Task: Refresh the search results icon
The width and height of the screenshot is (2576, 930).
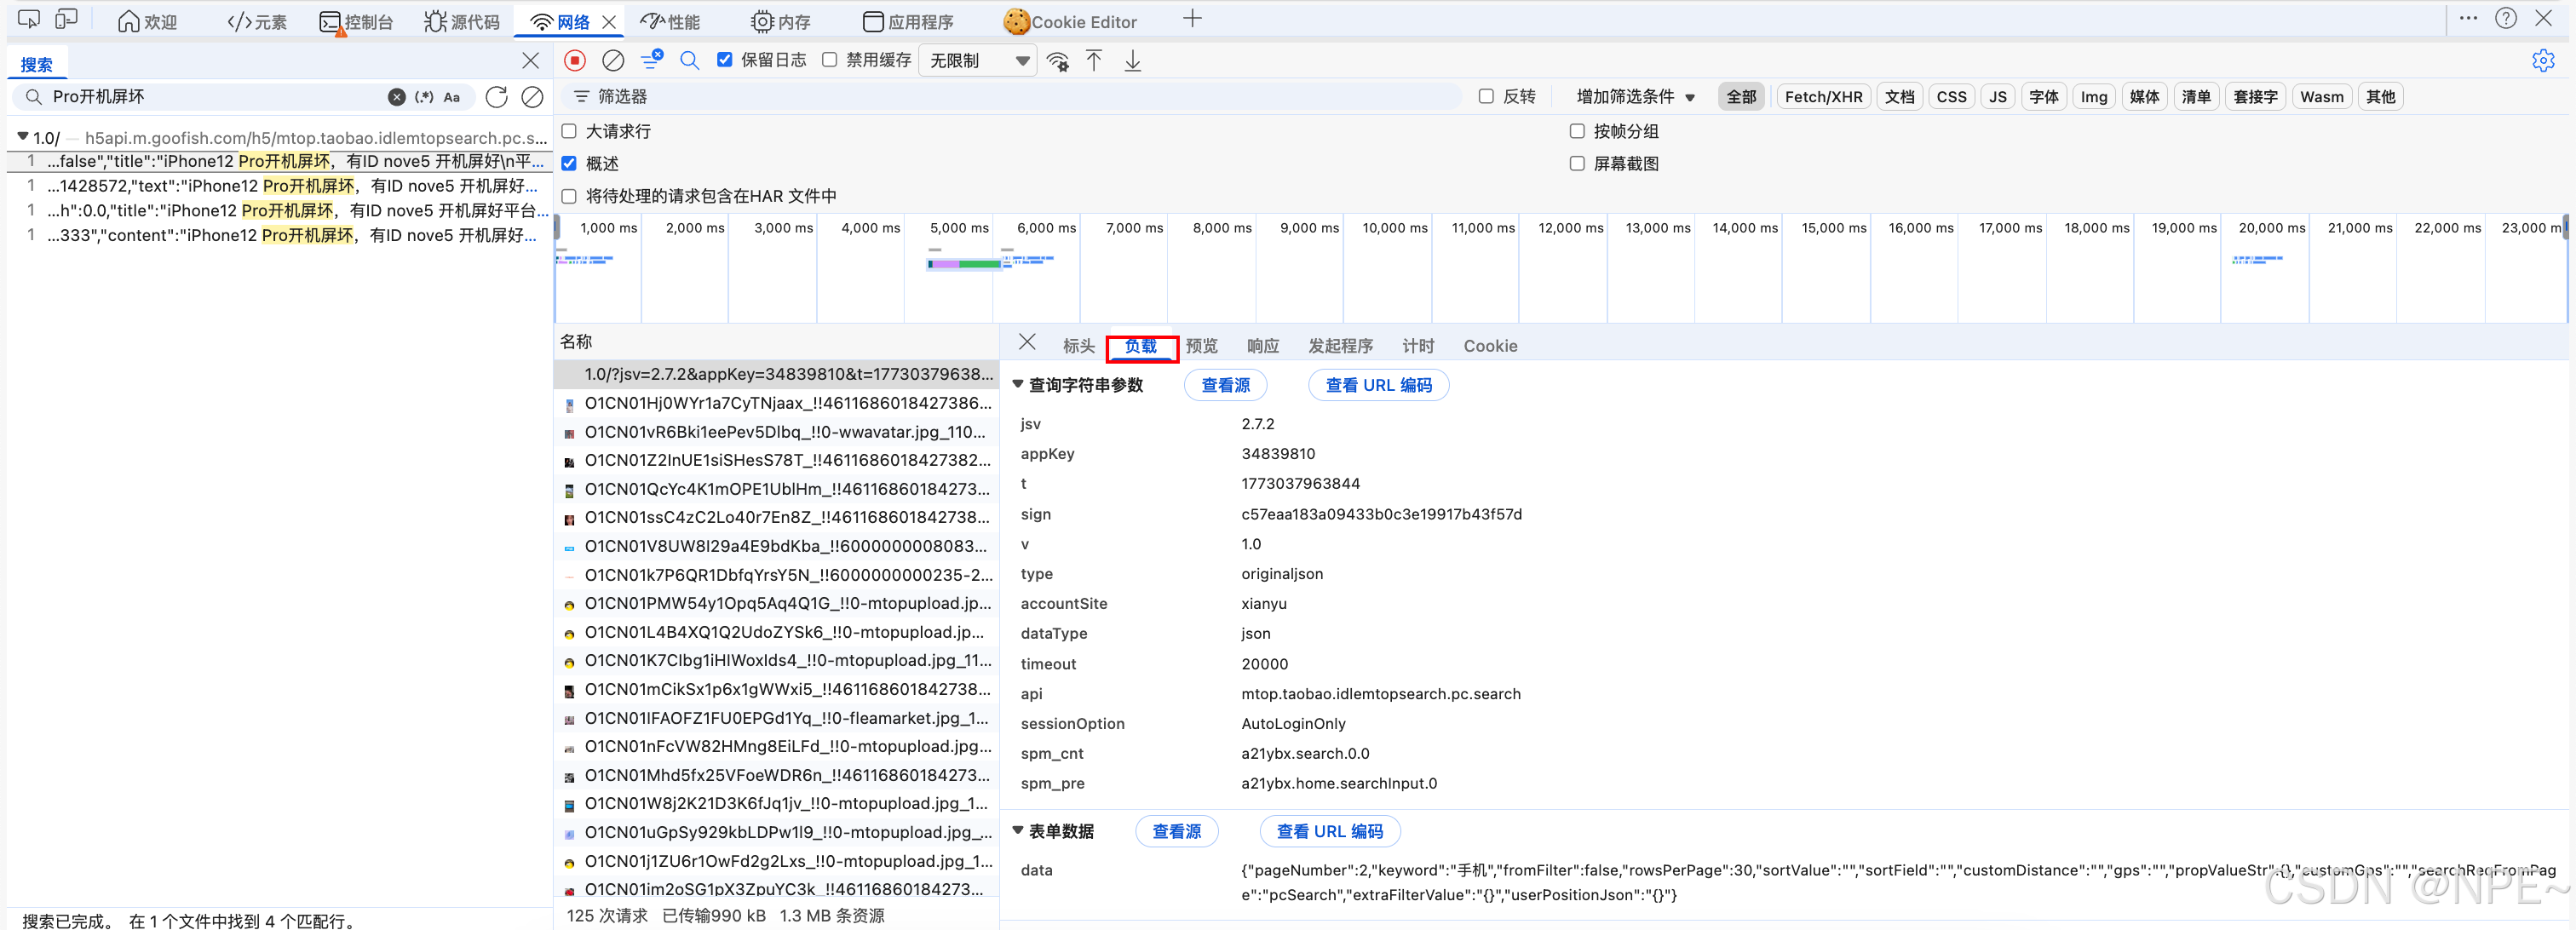Action: click(496, 97)
